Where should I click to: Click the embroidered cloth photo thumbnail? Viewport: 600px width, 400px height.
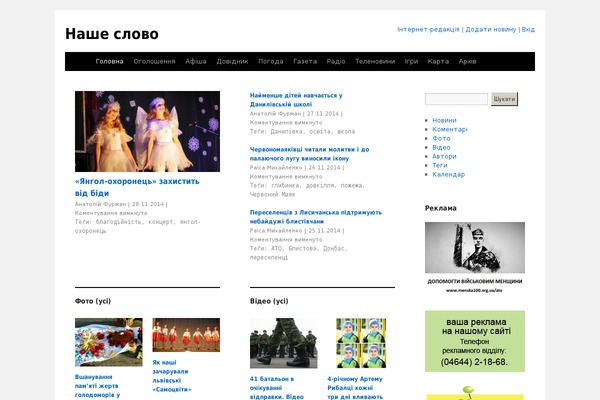click(109, 342)
